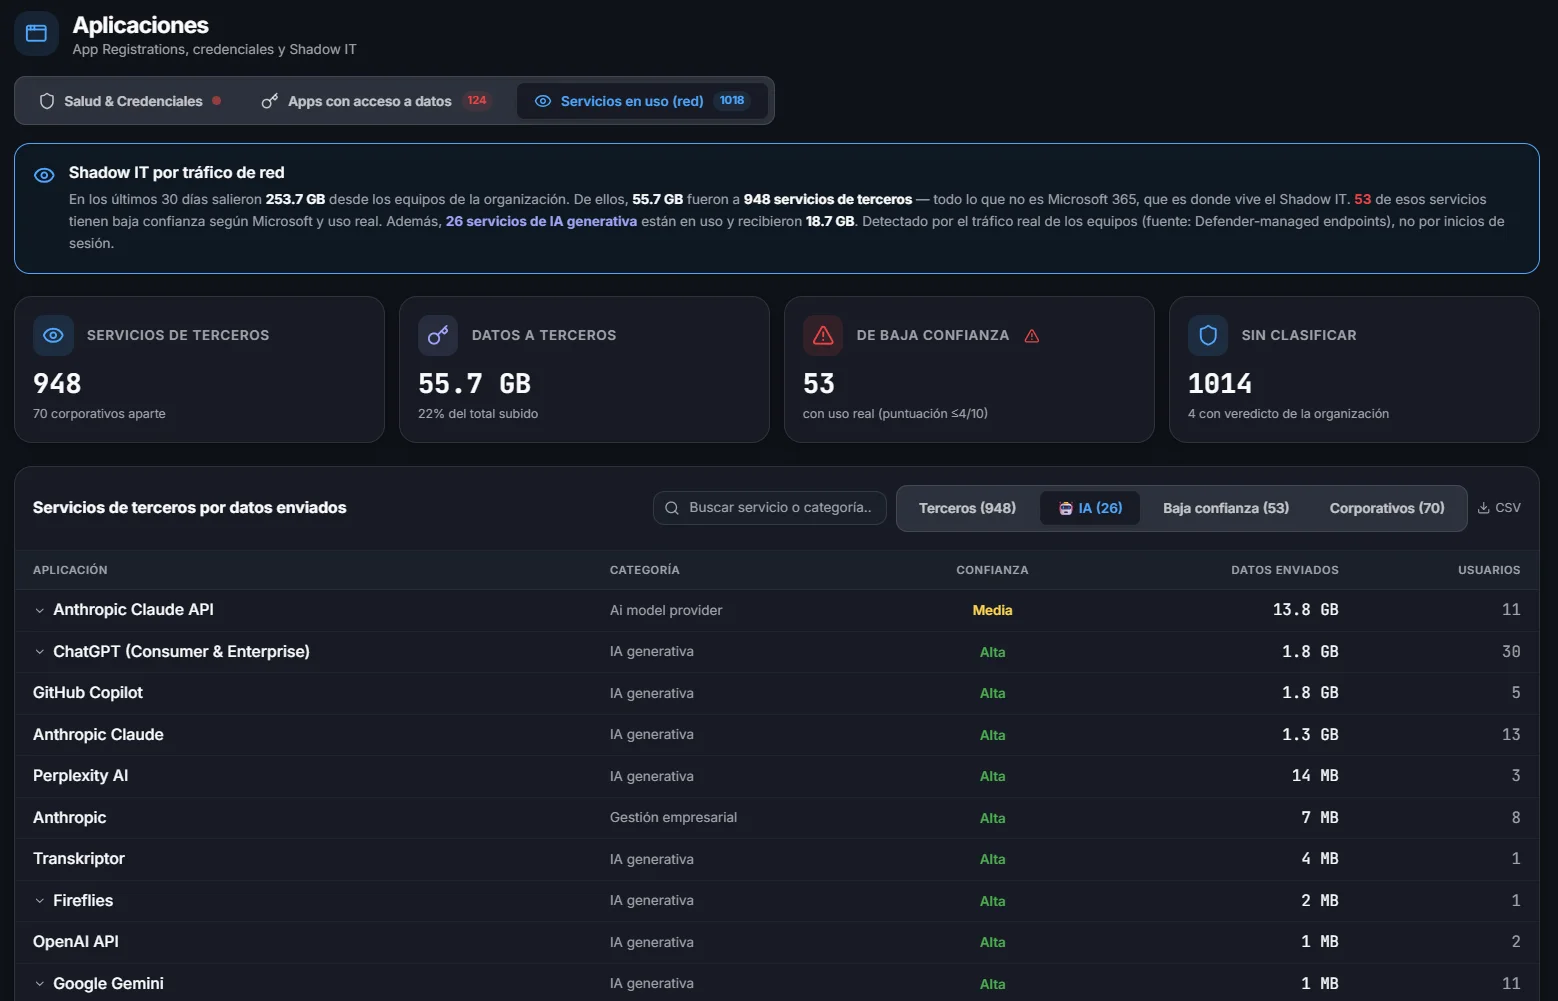Click the download icon next to CSV
The width and height of the screenshot is (1558, 1001).
coord(1484,508)
